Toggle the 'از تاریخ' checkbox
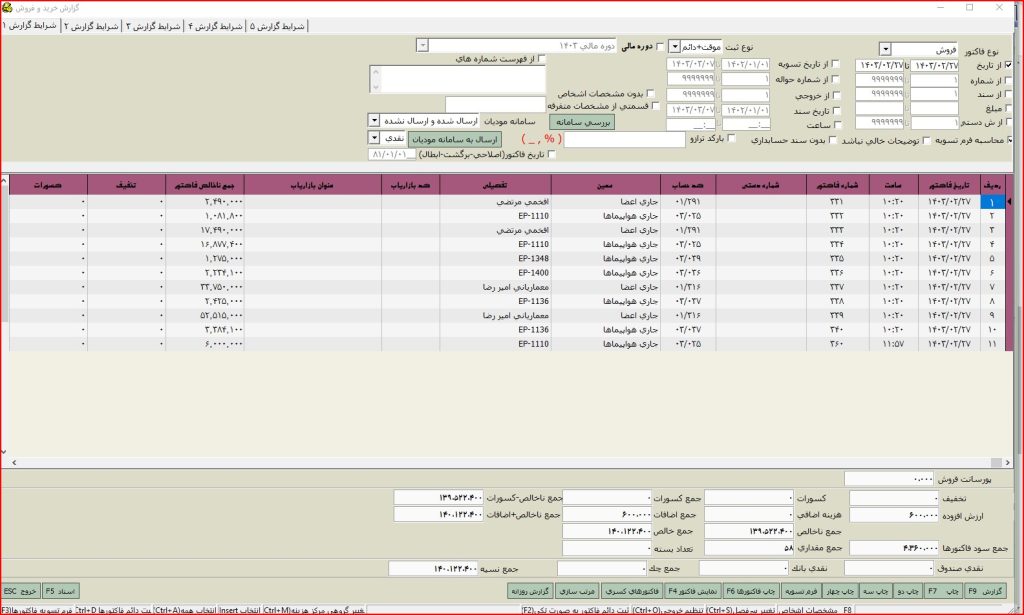Image resolution: width=1024 pixels, height=615 pixels. pyautogui.click(x=1008, y=64)
